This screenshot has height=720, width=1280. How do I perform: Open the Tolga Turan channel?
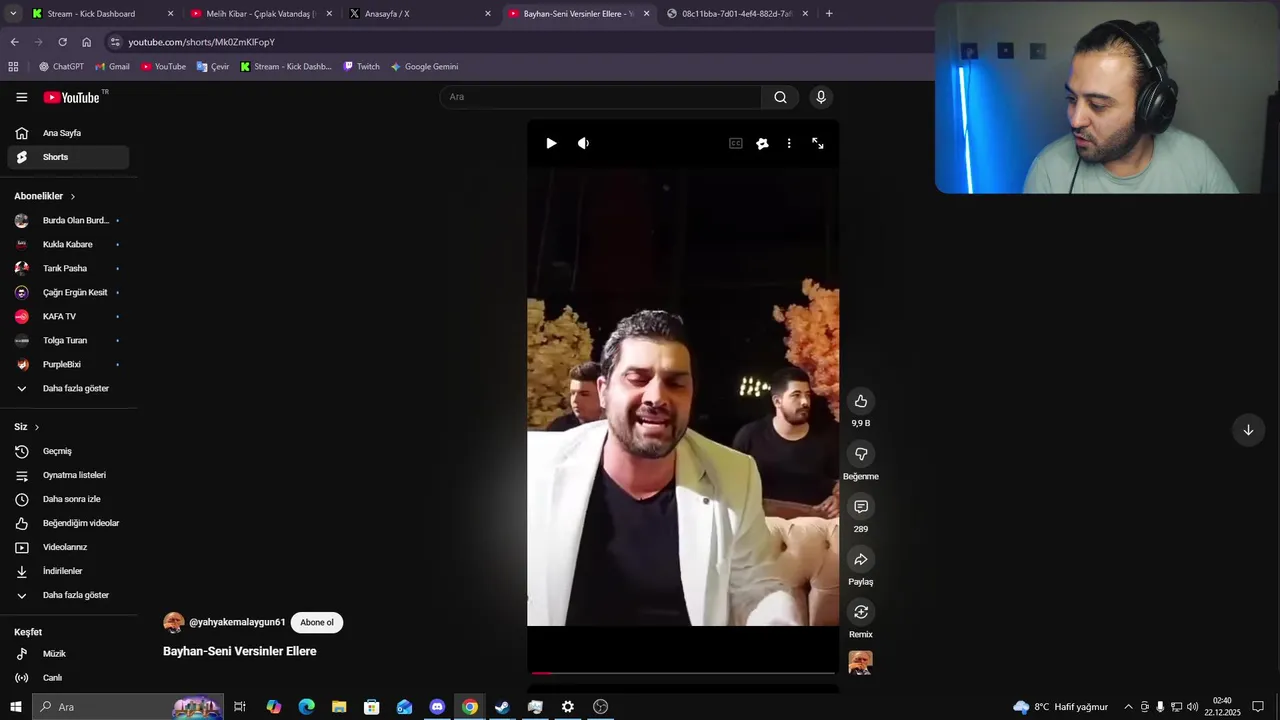point(68,340)
